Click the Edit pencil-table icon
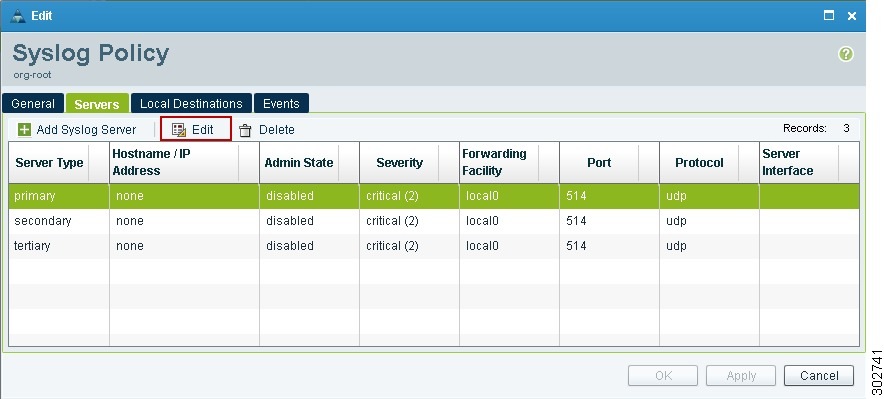884x399 pixels. pos(179,130)
